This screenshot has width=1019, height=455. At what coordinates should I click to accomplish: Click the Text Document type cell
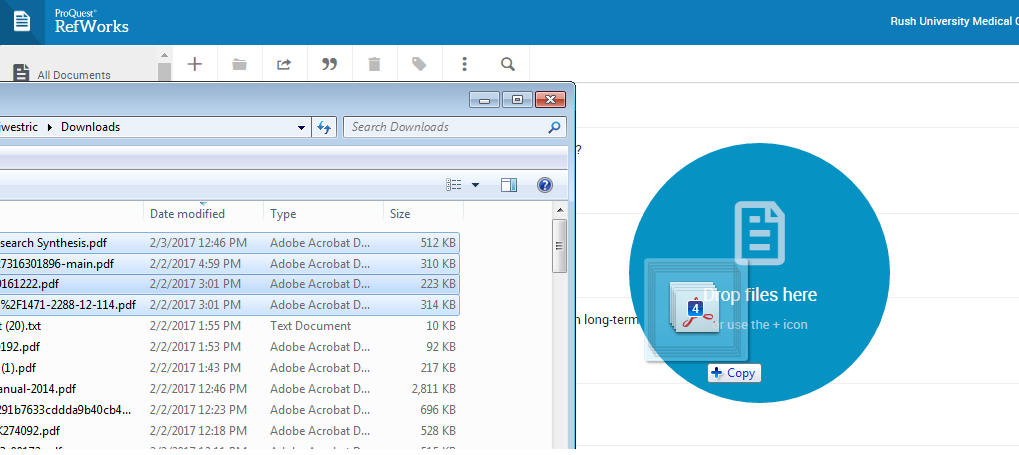311,326
